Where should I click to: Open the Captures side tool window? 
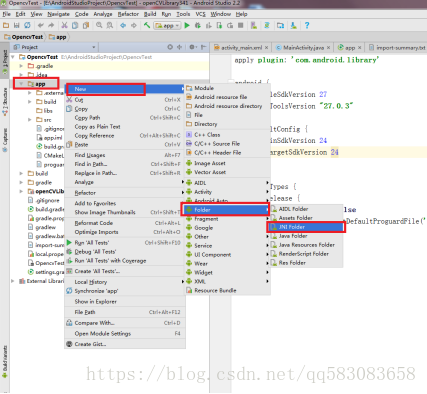5,140
